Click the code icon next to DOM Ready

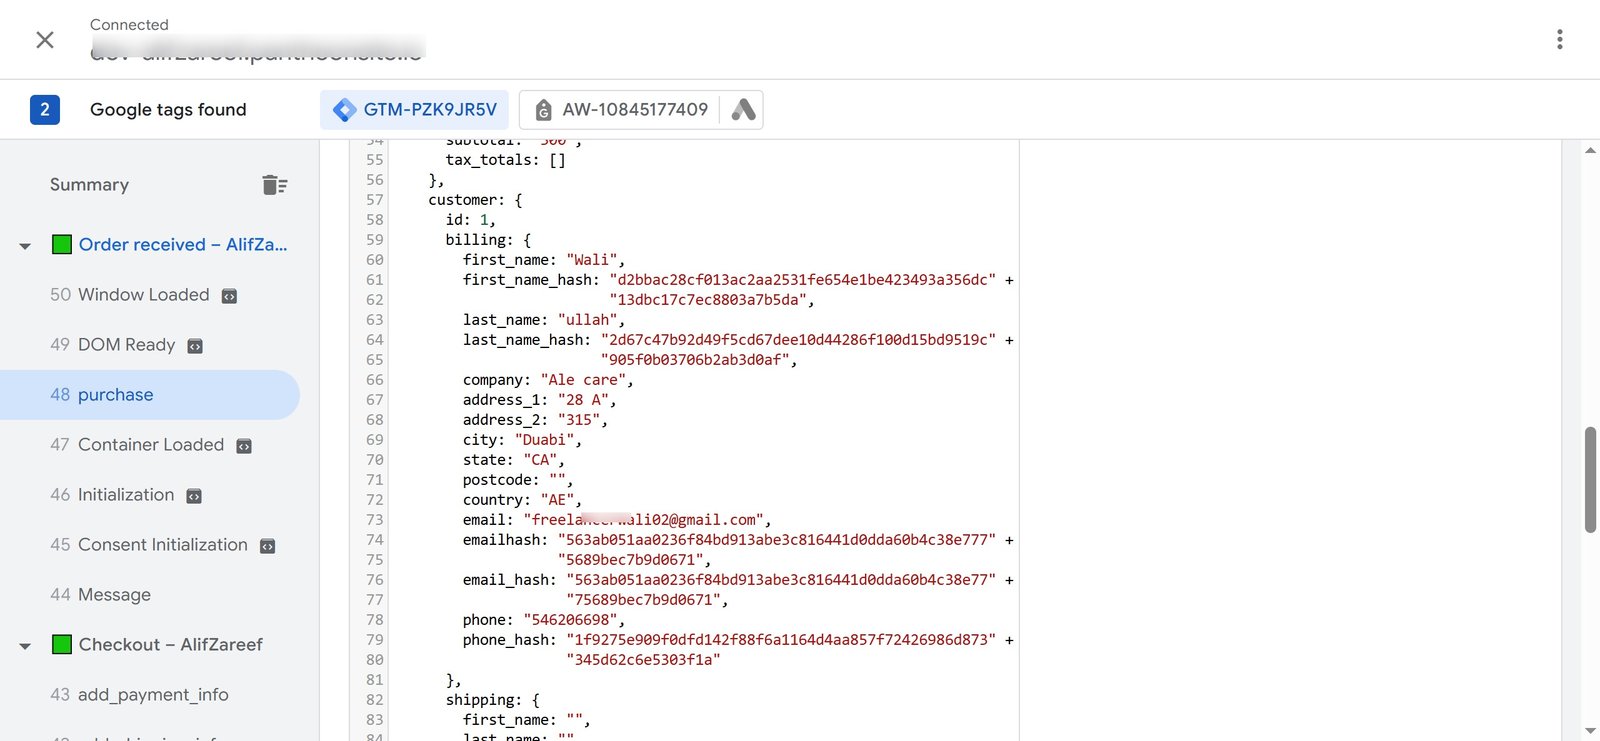[195, 346]
